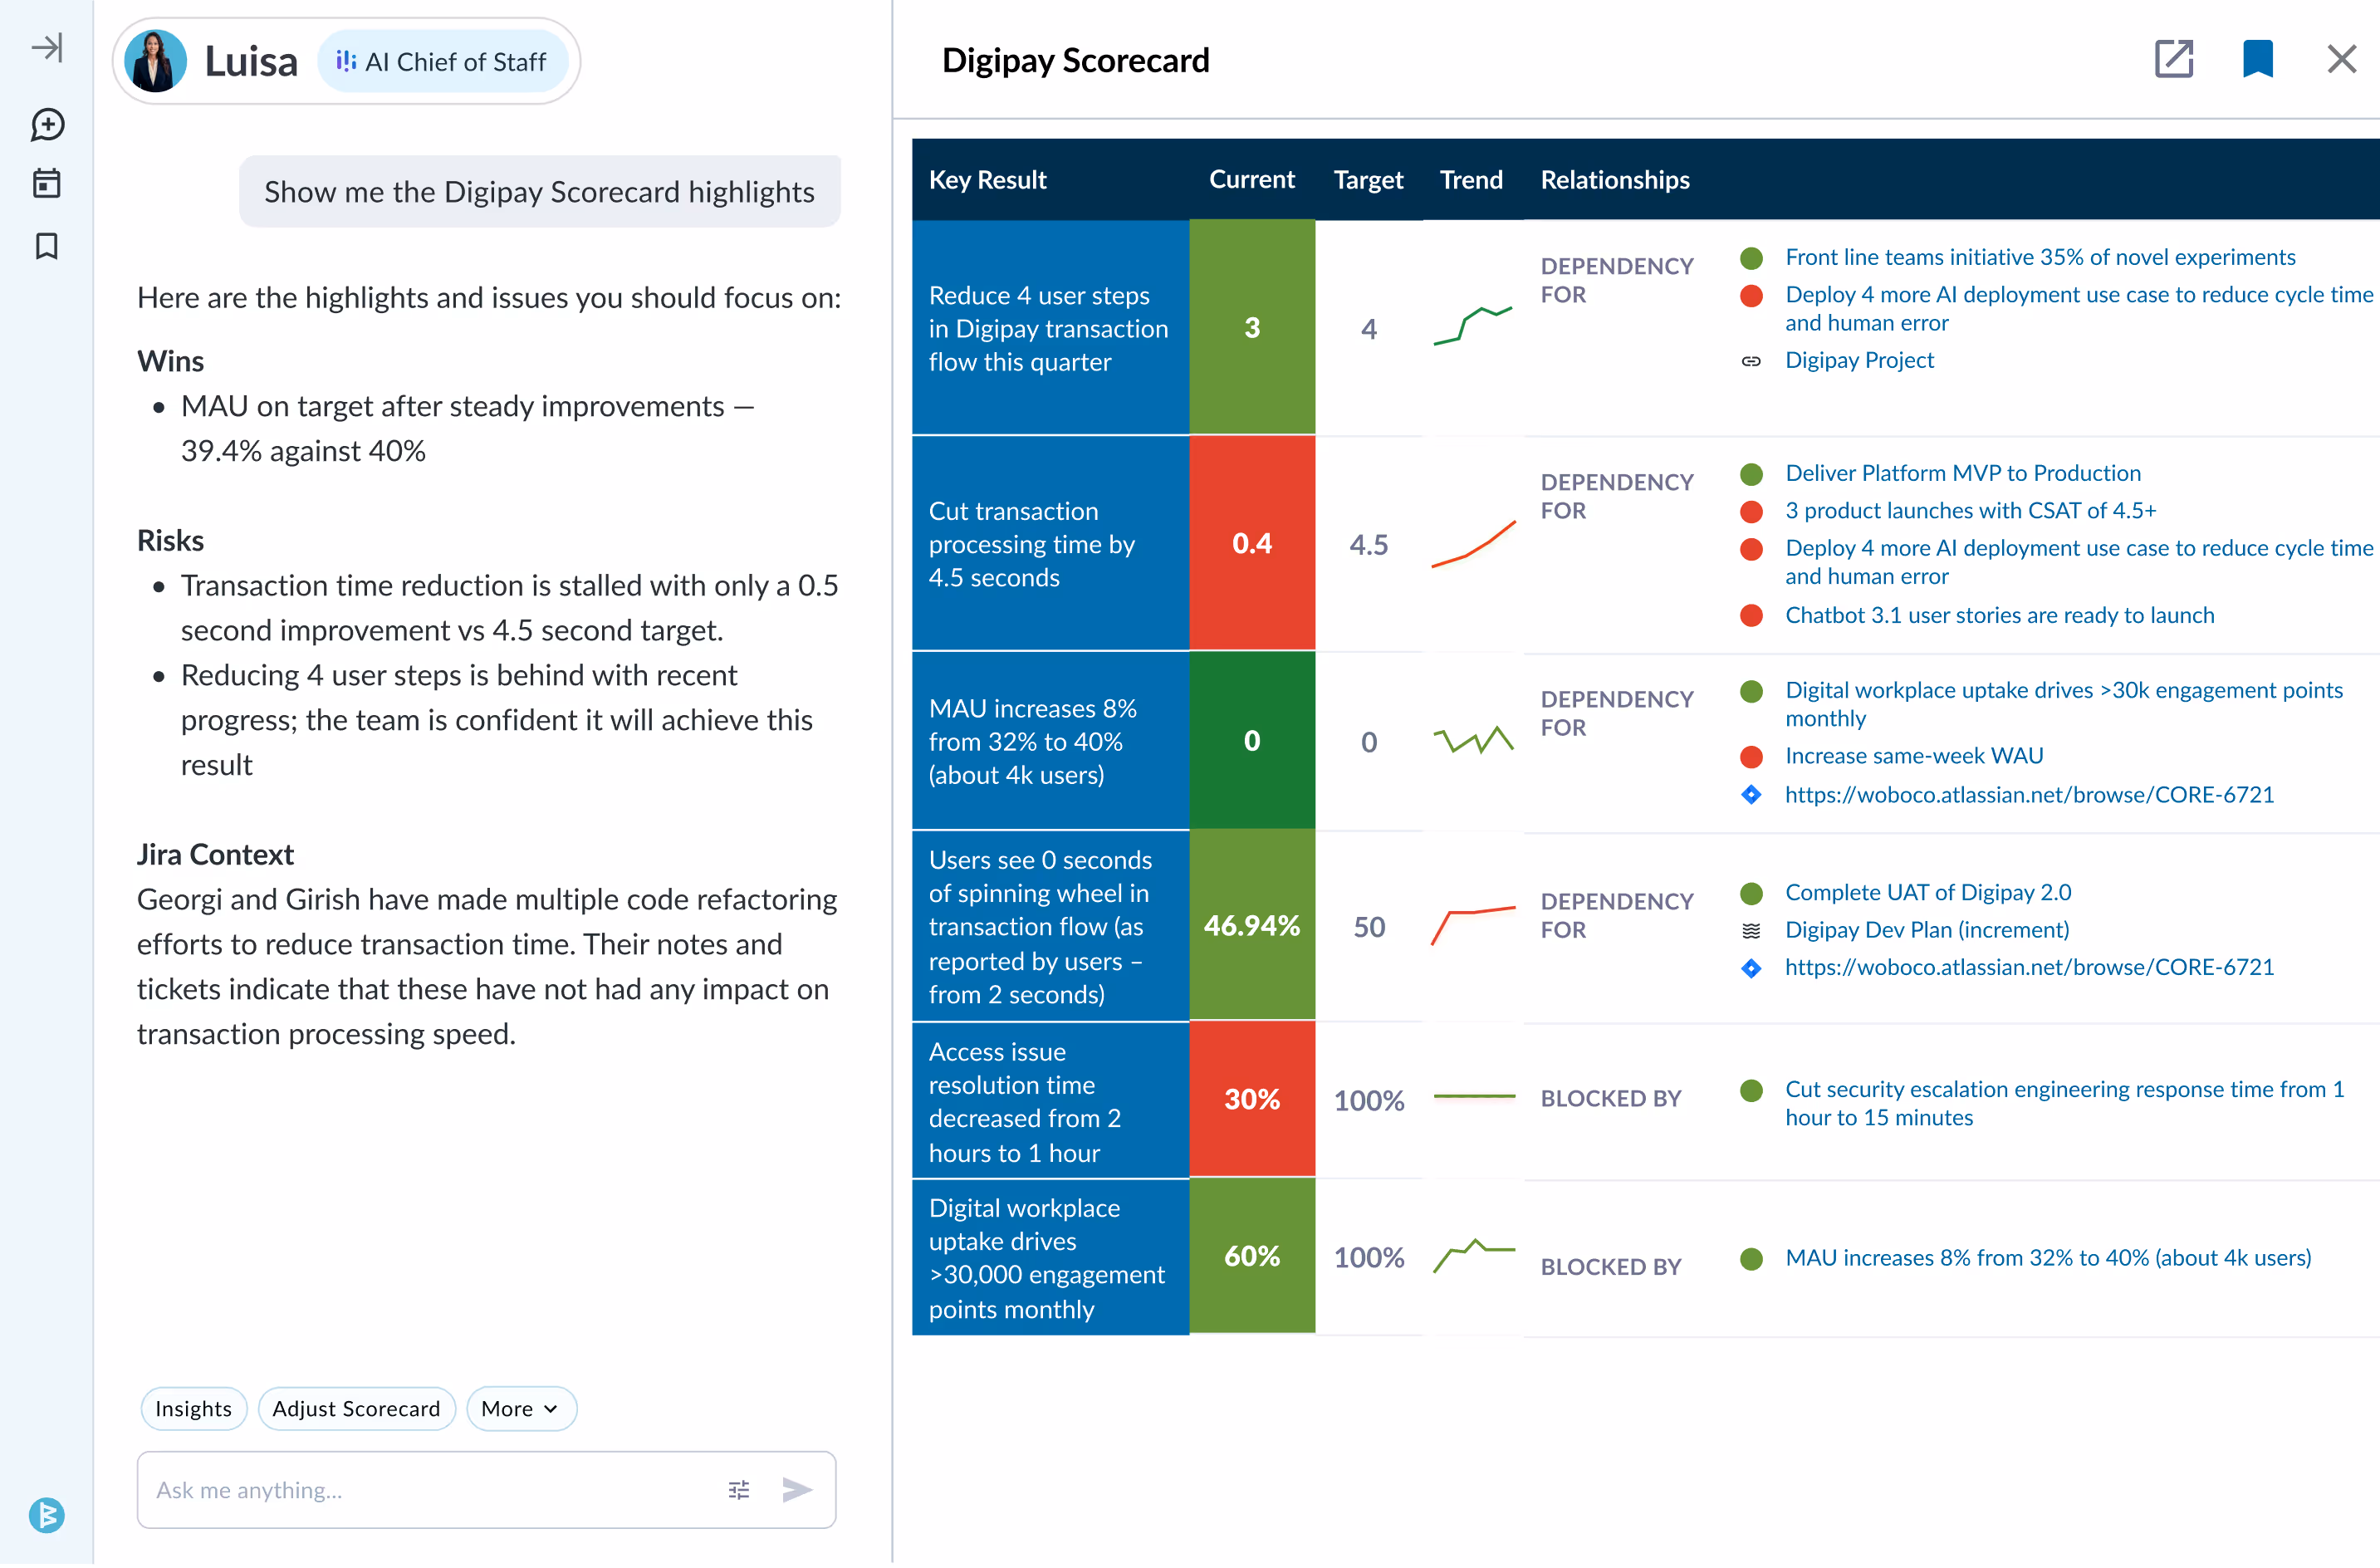Click the AI Chief of Staff badge

(x=444, y=61)
